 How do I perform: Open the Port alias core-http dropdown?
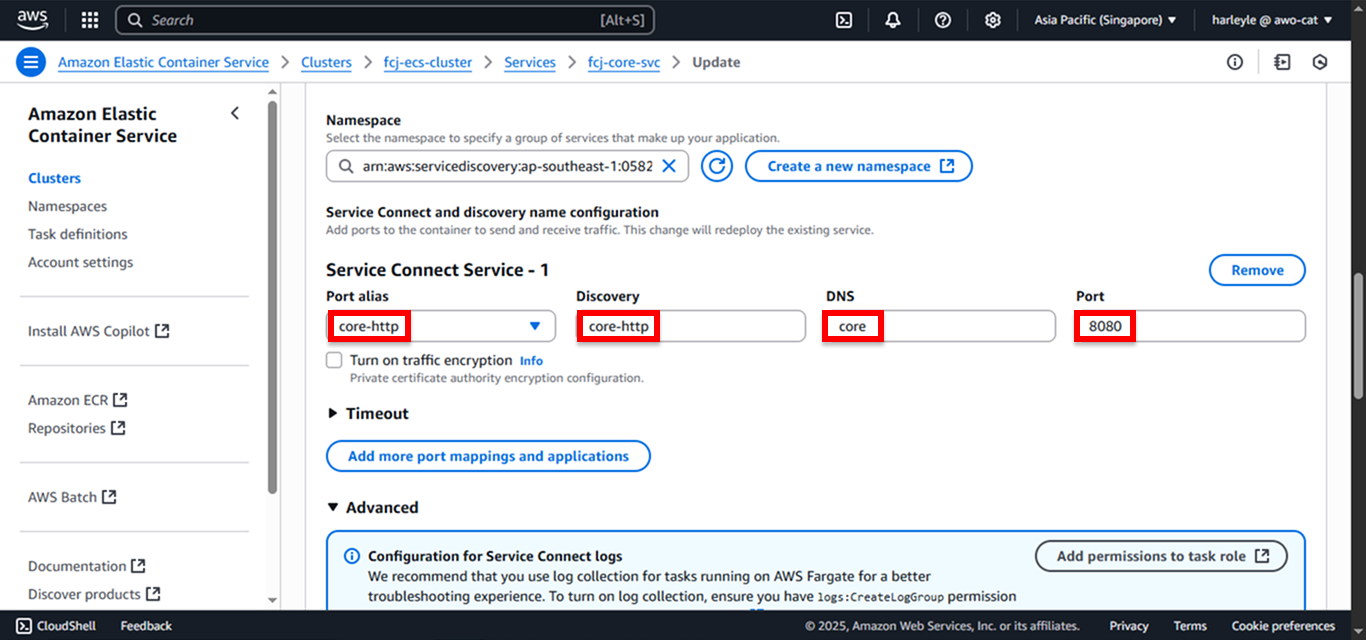coord(441,326)
